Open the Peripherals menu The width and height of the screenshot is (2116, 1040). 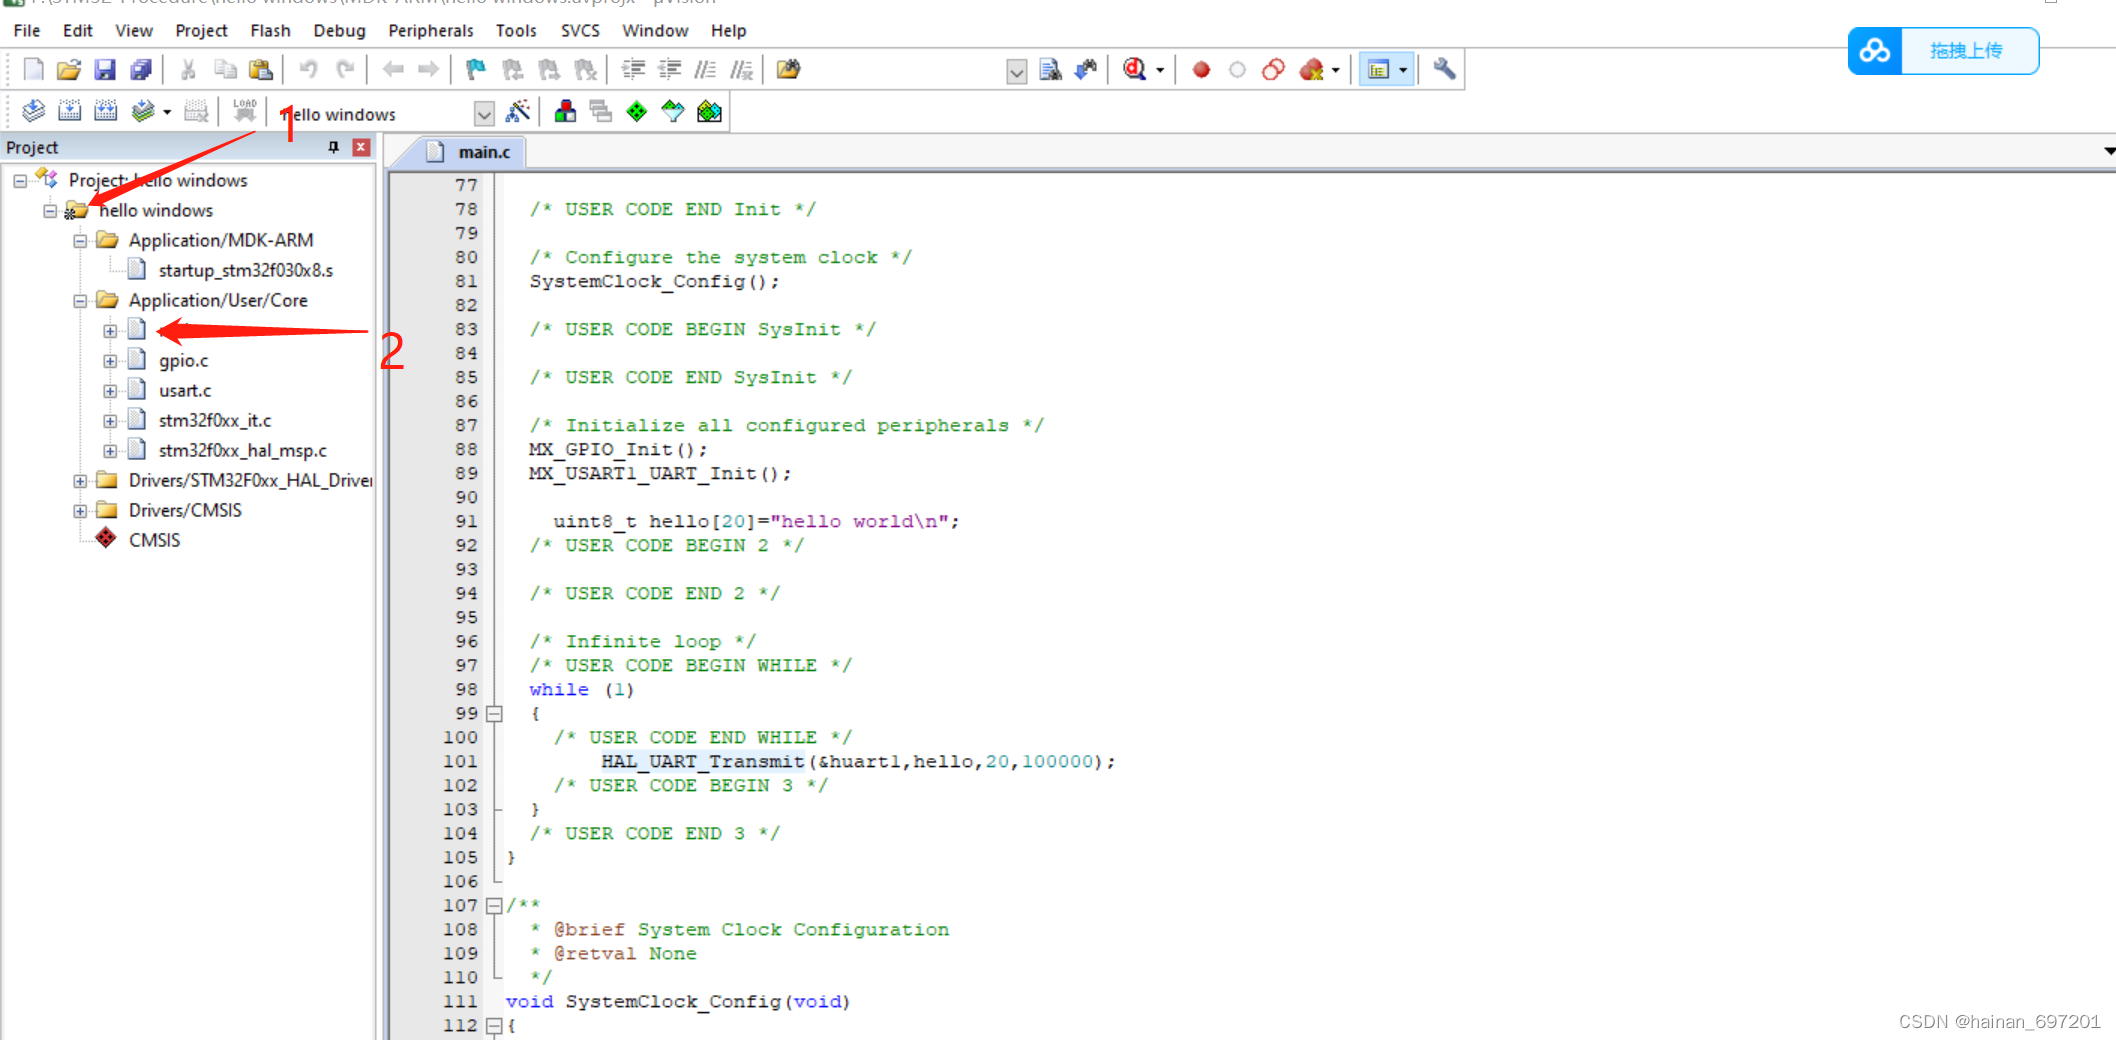tap(430, 31)
